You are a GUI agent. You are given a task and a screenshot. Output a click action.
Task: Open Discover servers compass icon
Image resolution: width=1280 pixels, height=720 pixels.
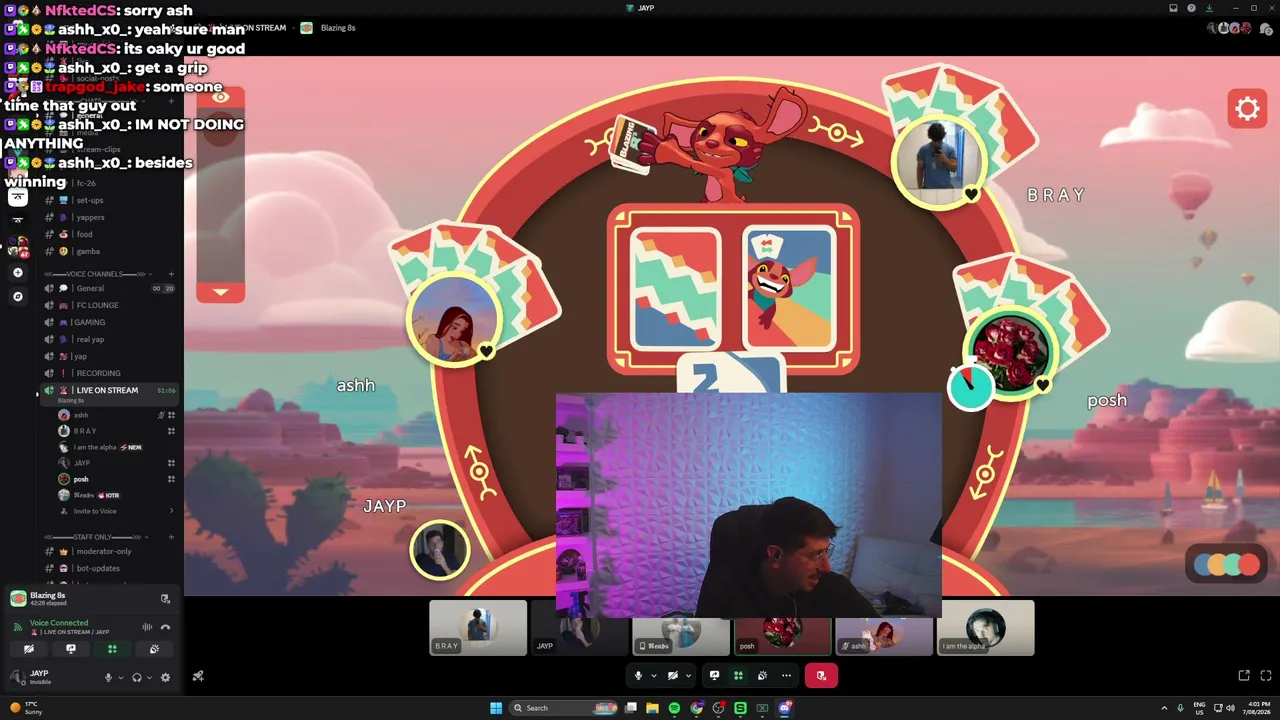17,296
